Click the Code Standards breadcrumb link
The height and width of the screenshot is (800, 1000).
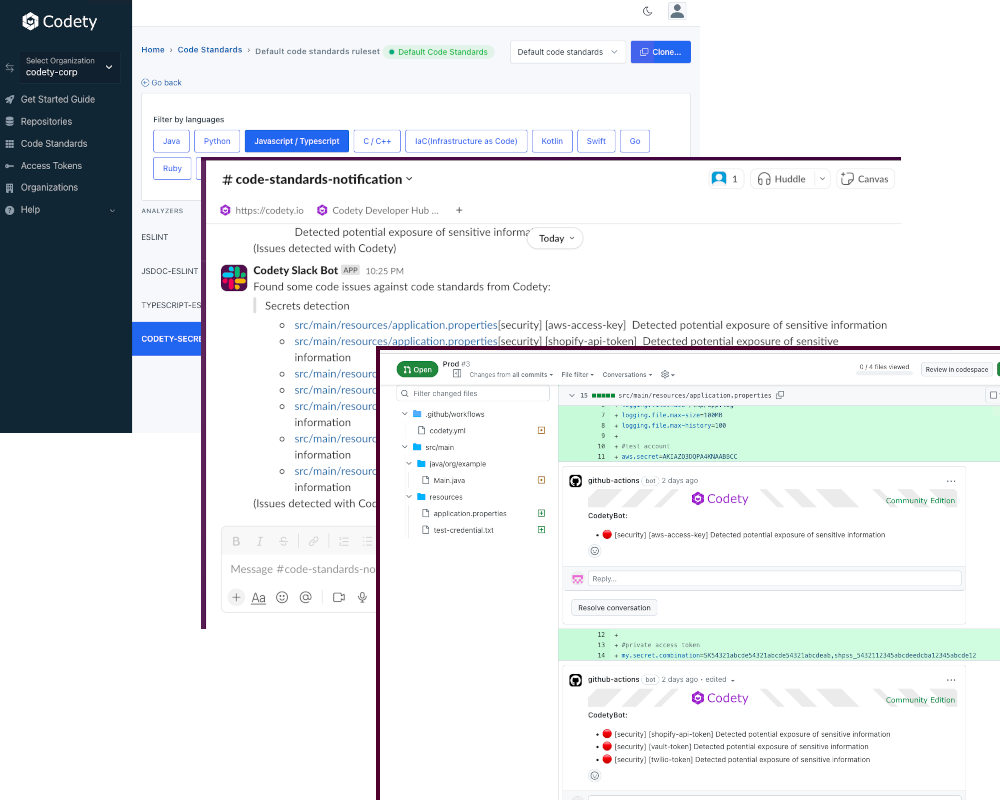coord(210,50)
